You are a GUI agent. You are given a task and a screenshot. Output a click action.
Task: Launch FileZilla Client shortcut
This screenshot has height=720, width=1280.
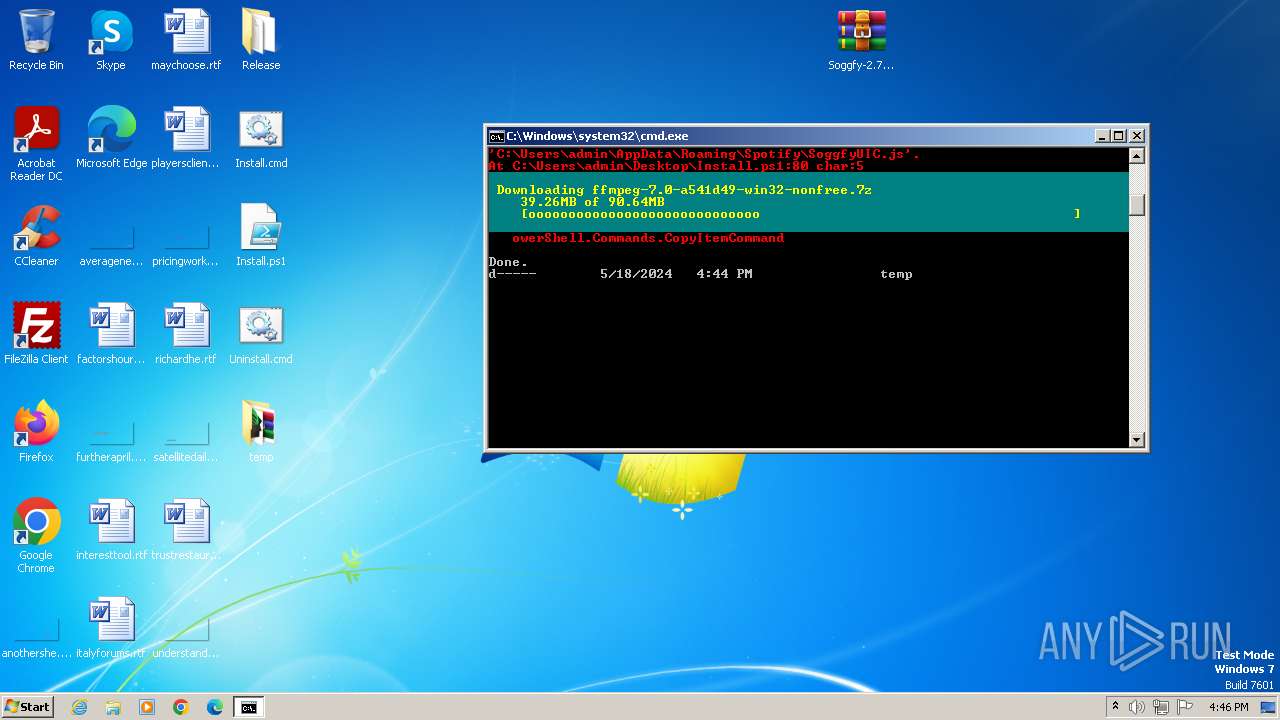click(x=36, y=334)
